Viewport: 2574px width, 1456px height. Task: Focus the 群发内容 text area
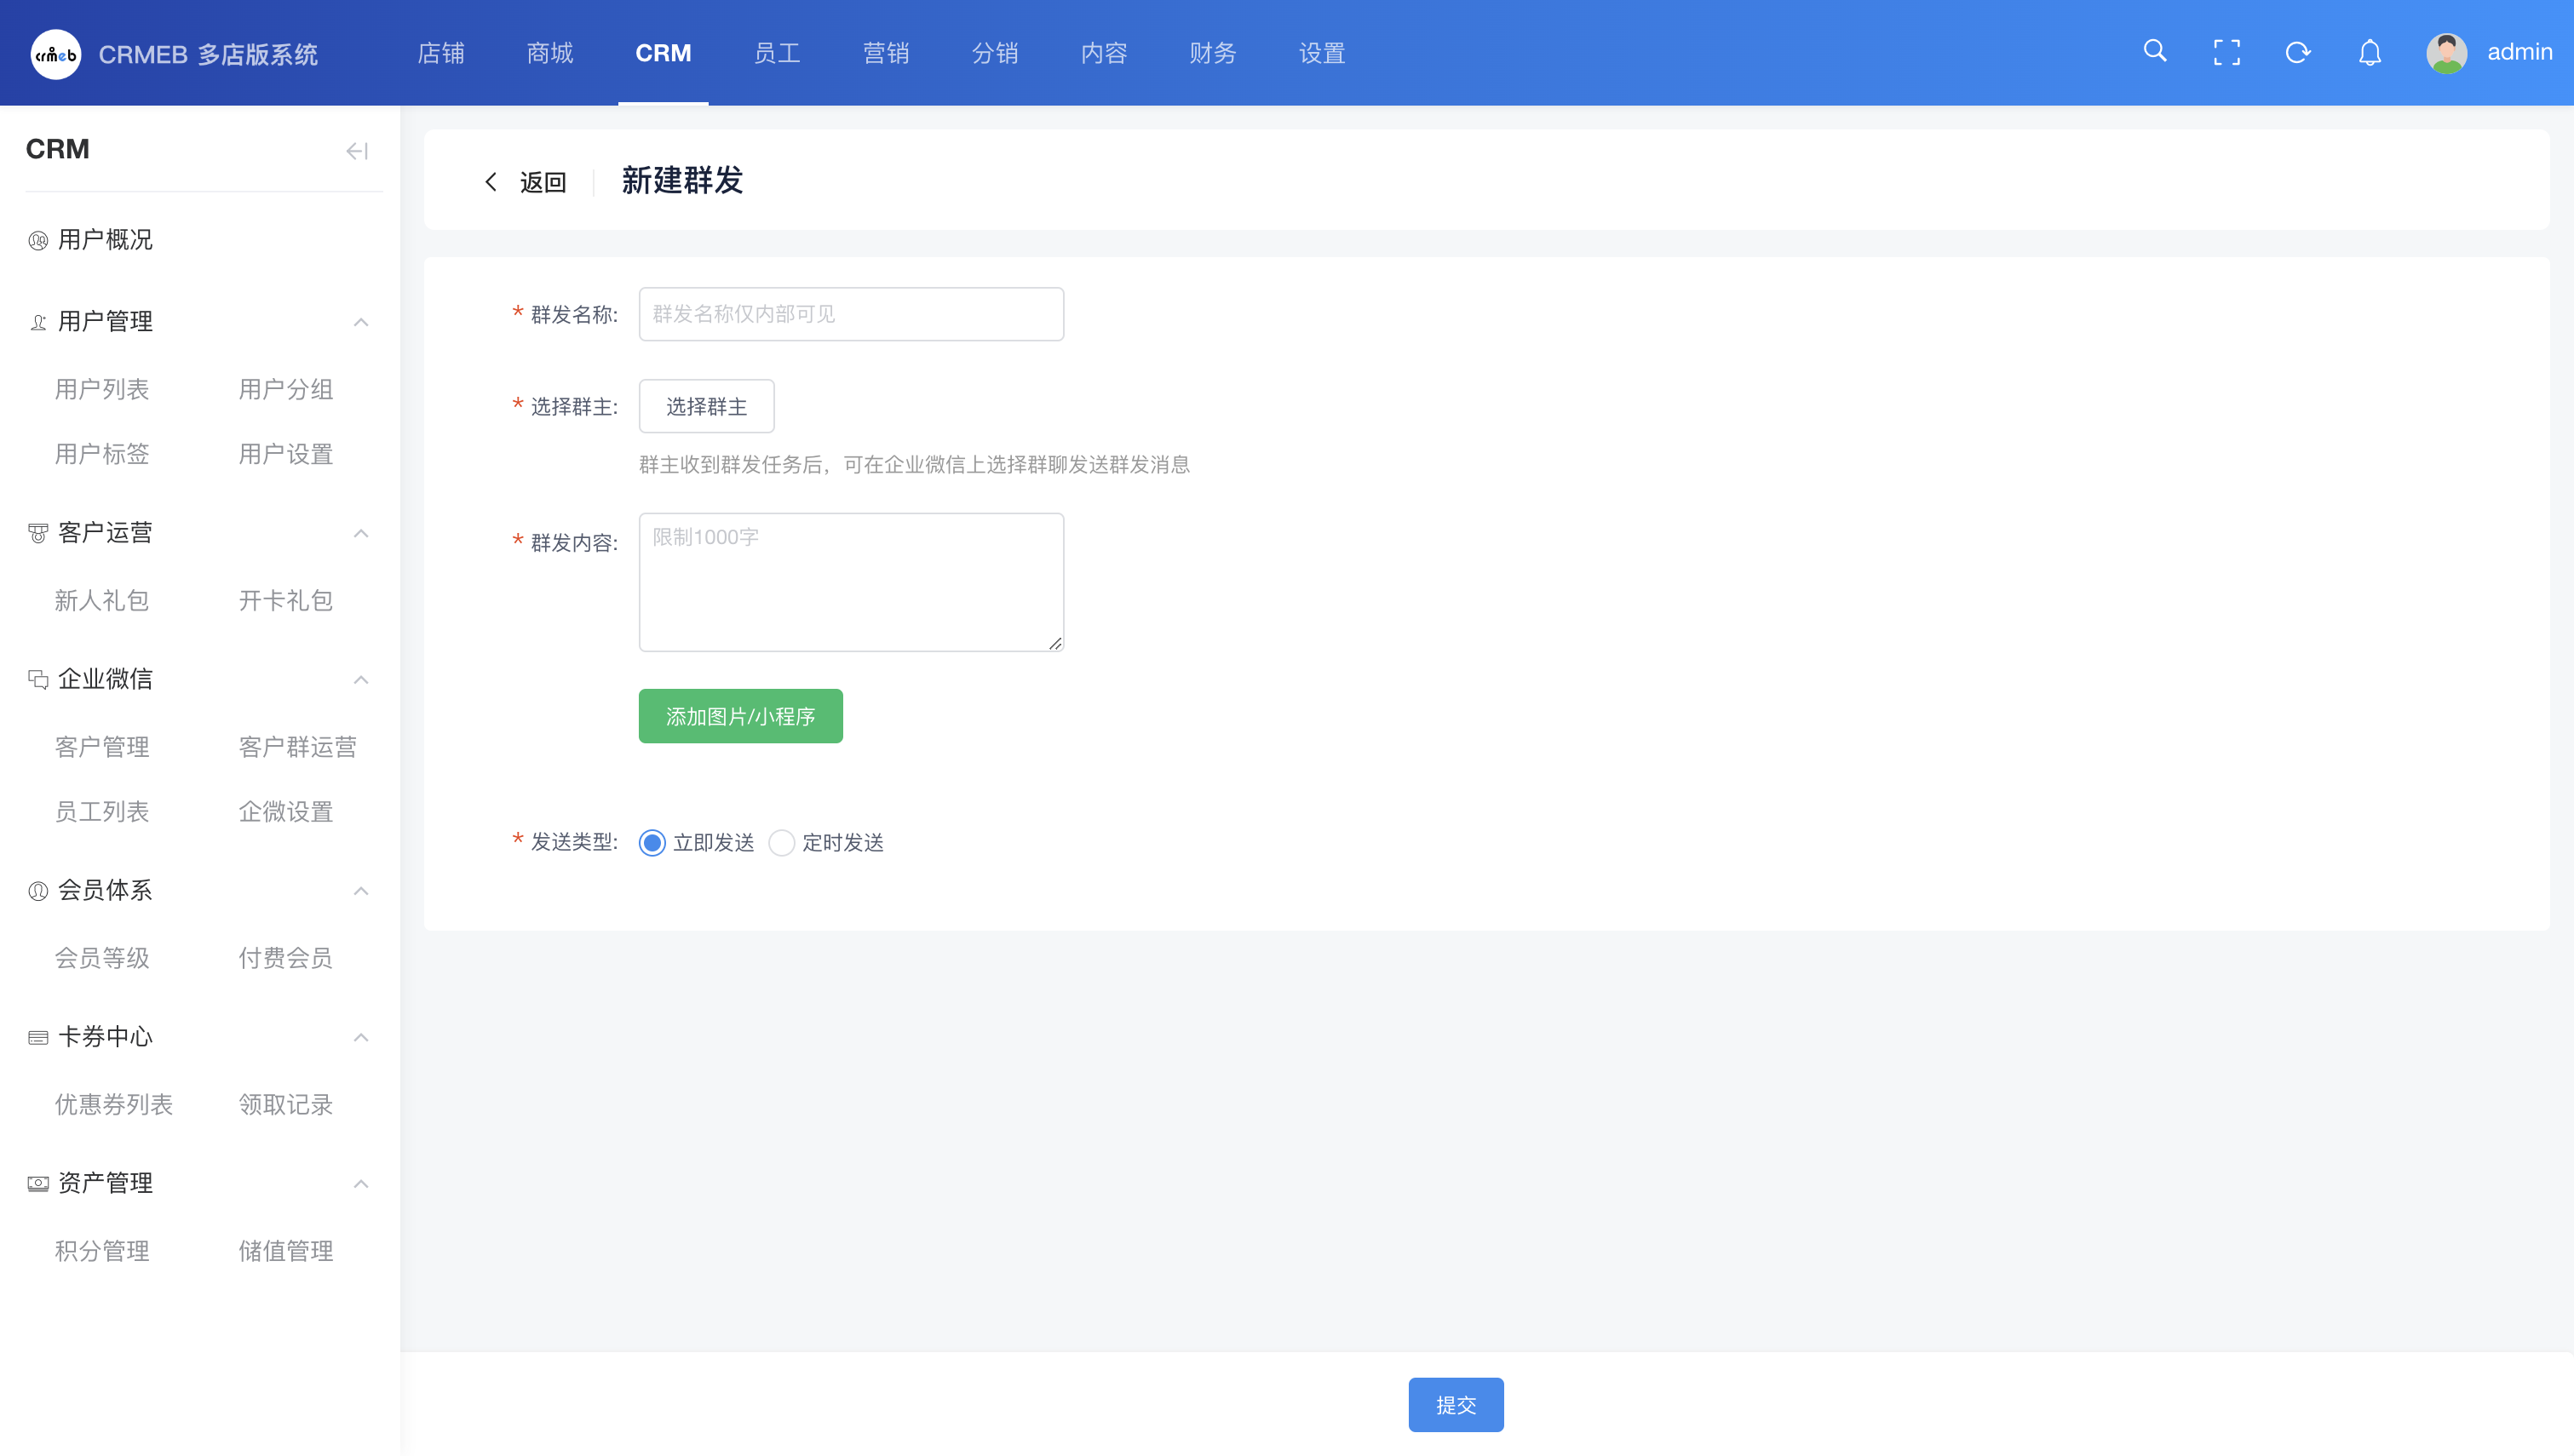(851, 582)
